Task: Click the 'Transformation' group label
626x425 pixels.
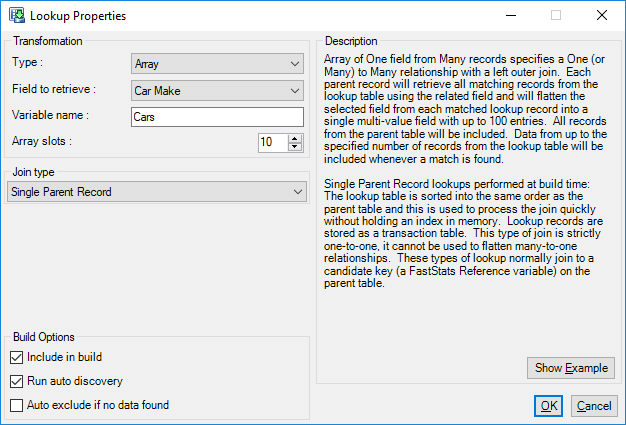Action: pyautogui.click(x=48, y=41)
